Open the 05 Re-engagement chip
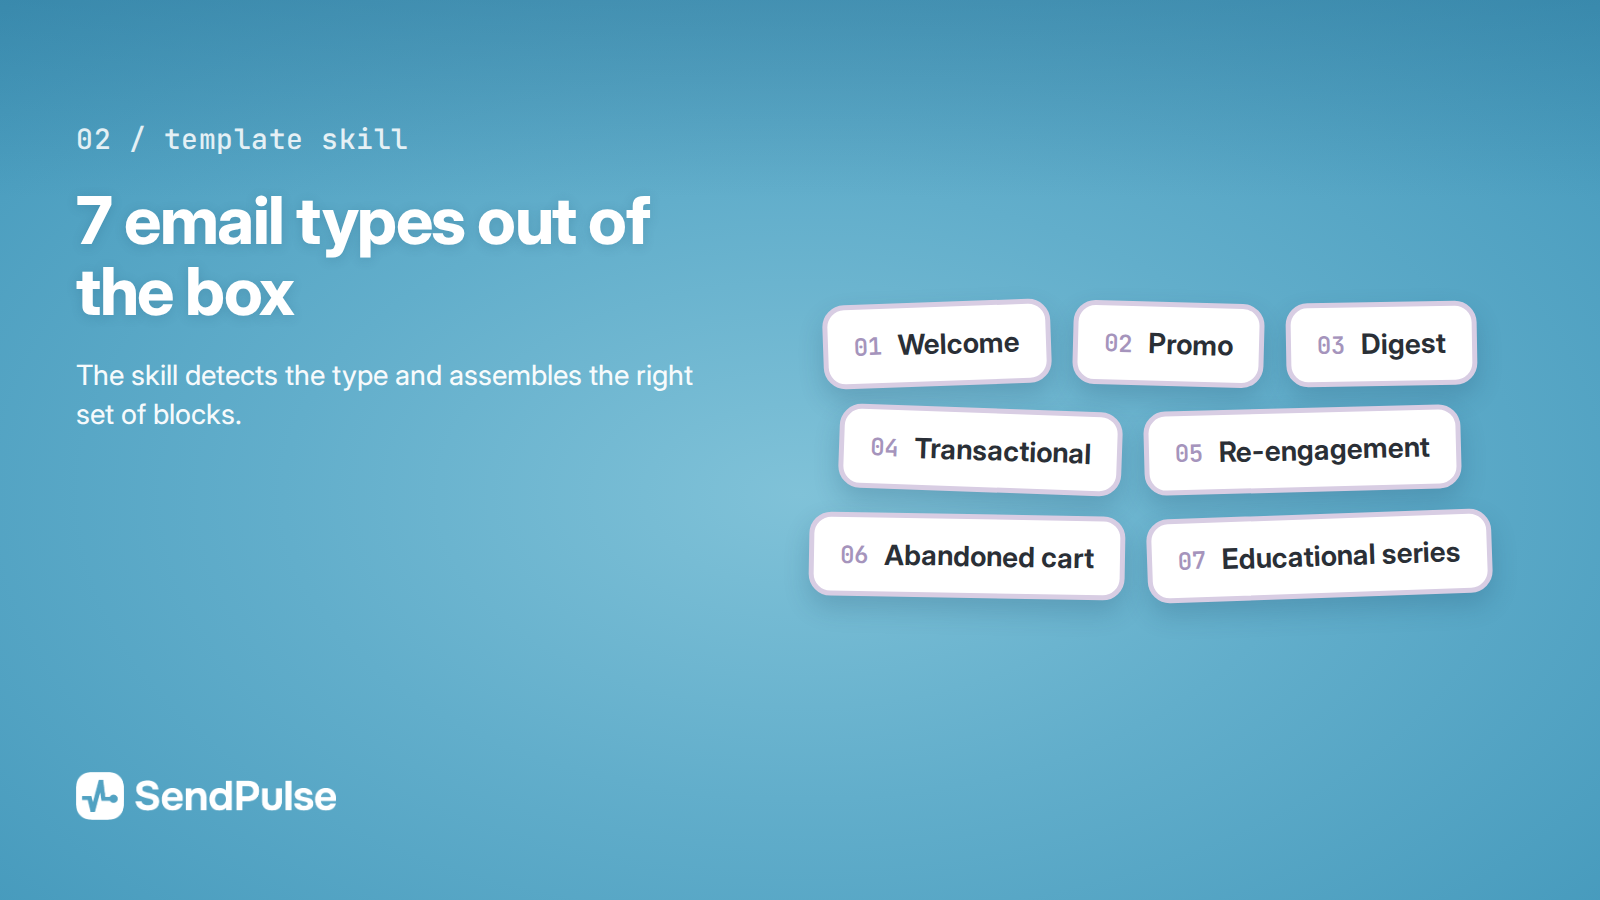1600x900 pixels. [1302, 450]
